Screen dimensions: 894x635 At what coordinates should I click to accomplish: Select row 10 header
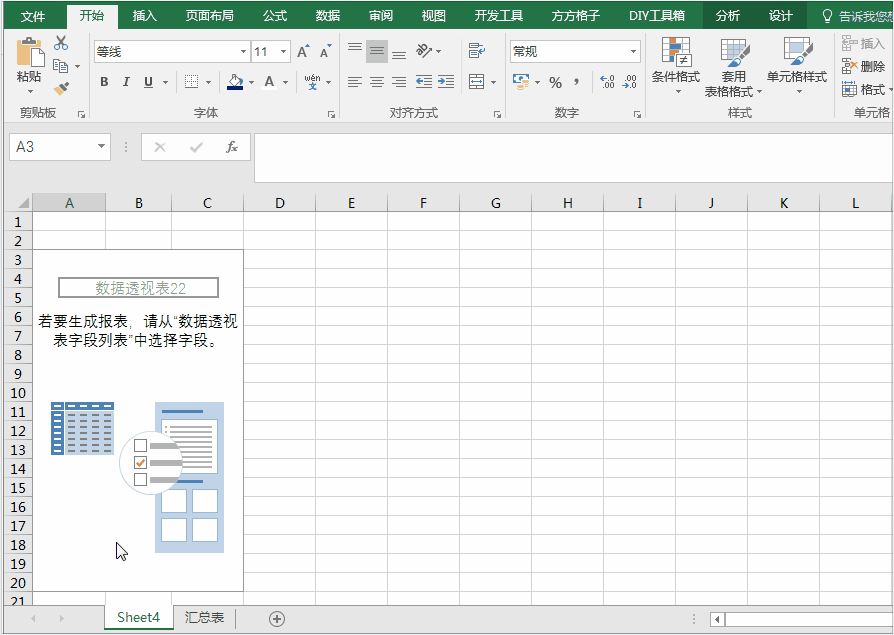pos(18,393)
